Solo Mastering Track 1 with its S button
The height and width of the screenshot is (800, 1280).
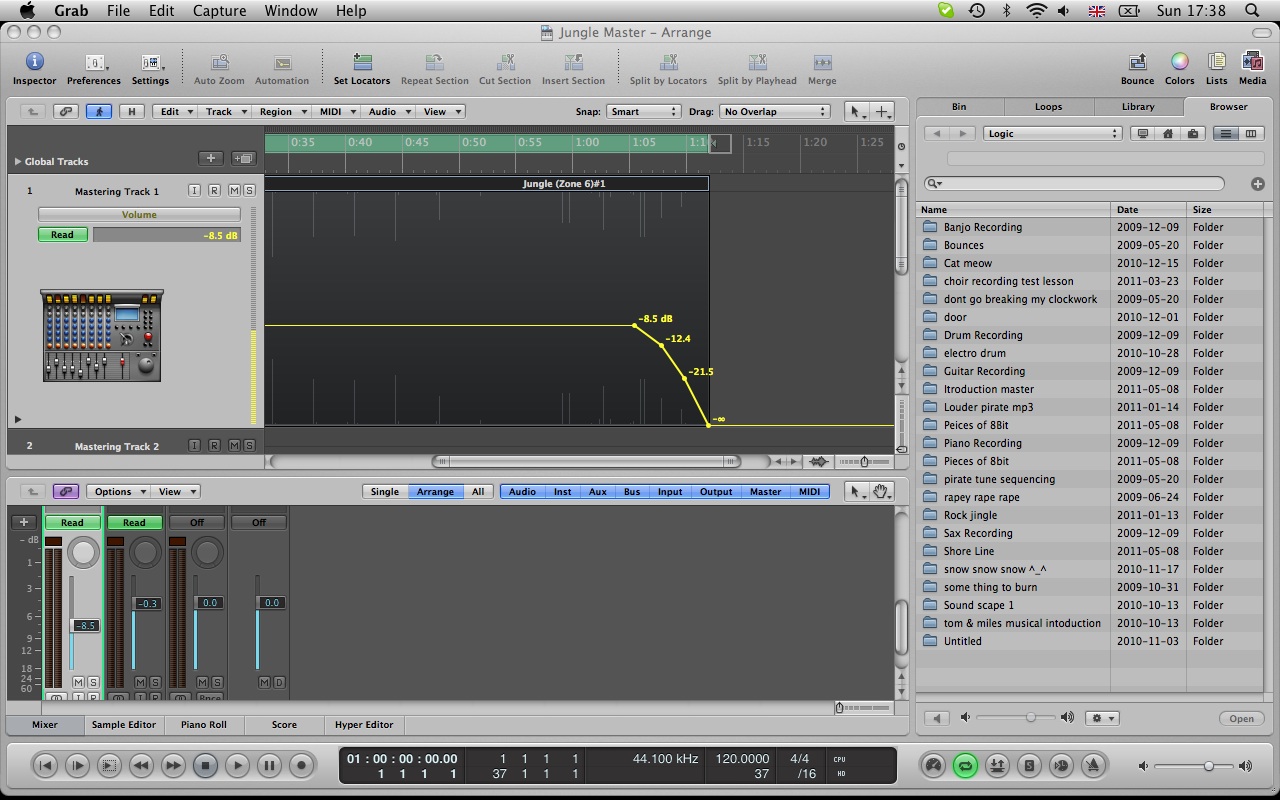[x=252, y=190]
